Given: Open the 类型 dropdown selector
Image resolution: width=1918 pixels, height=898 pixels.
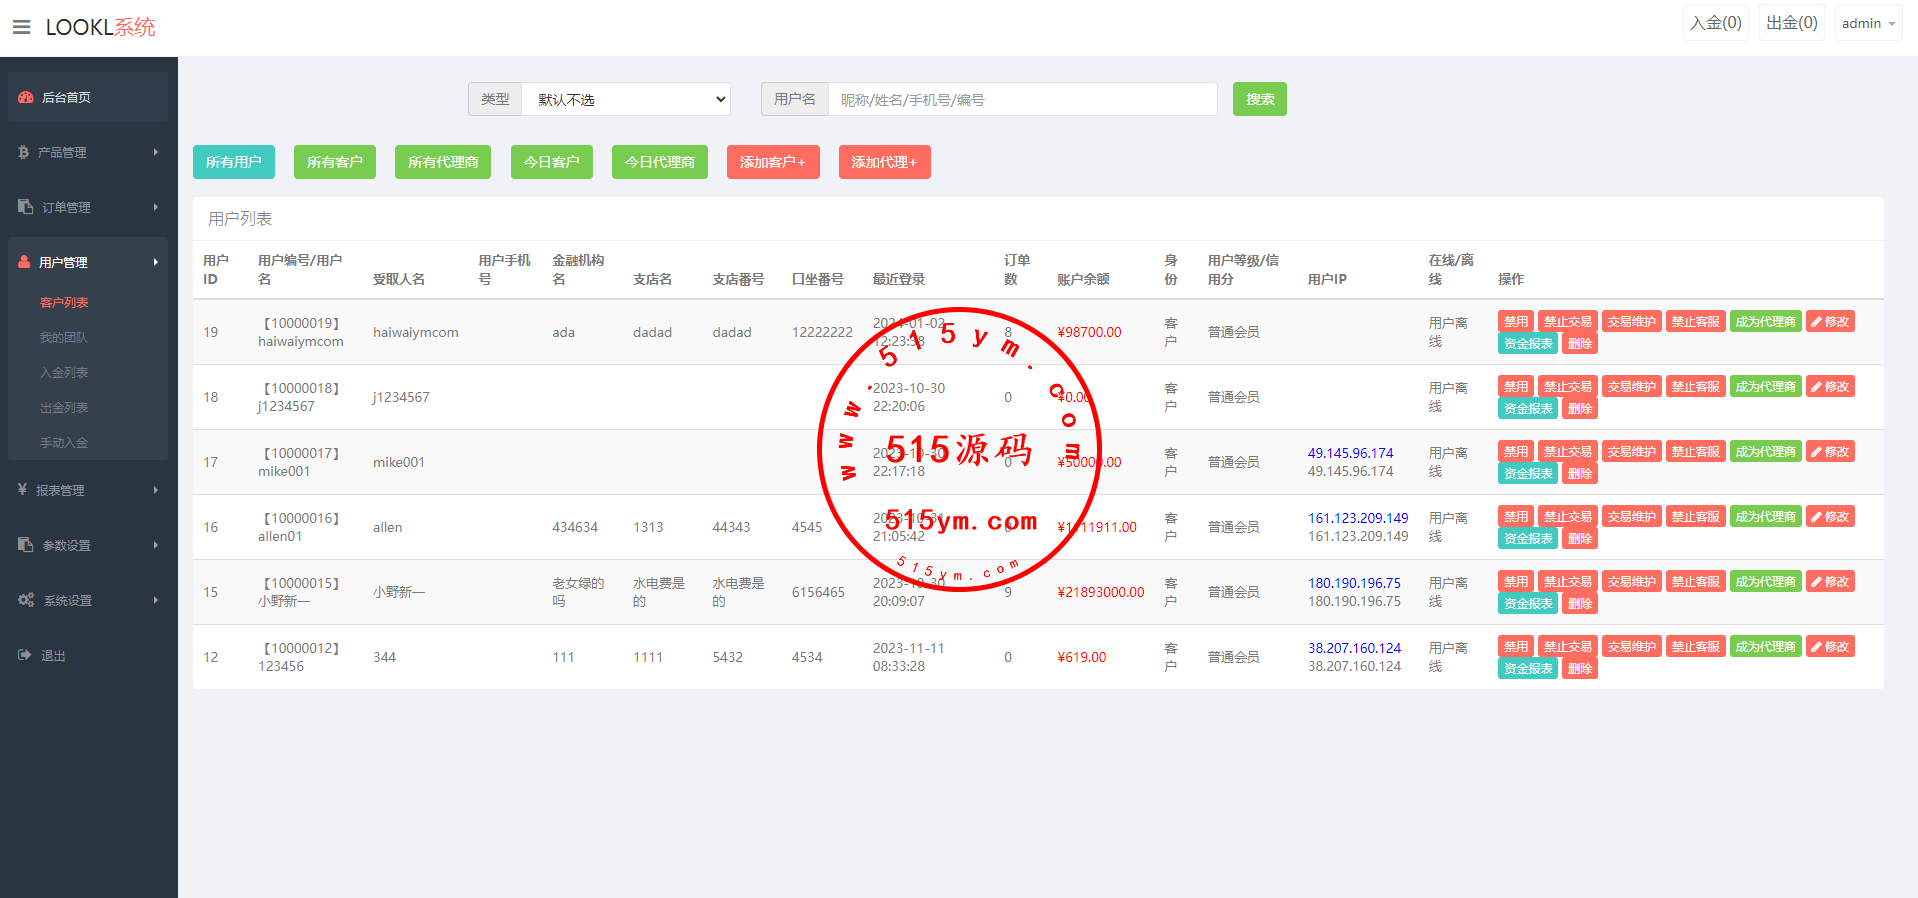Looking at the screenshot, I should coord(626,99).
